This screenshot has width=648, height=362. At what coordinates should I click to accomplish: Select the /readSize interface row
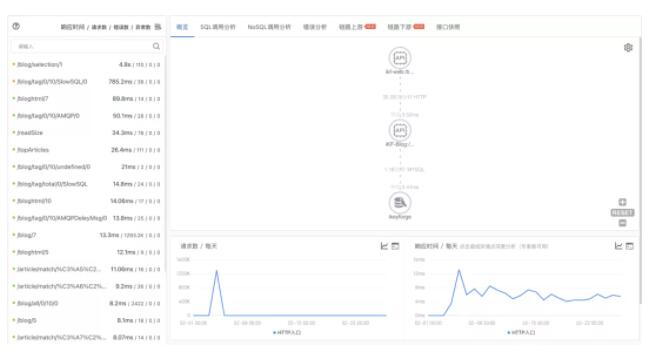(x=86, y=133)
